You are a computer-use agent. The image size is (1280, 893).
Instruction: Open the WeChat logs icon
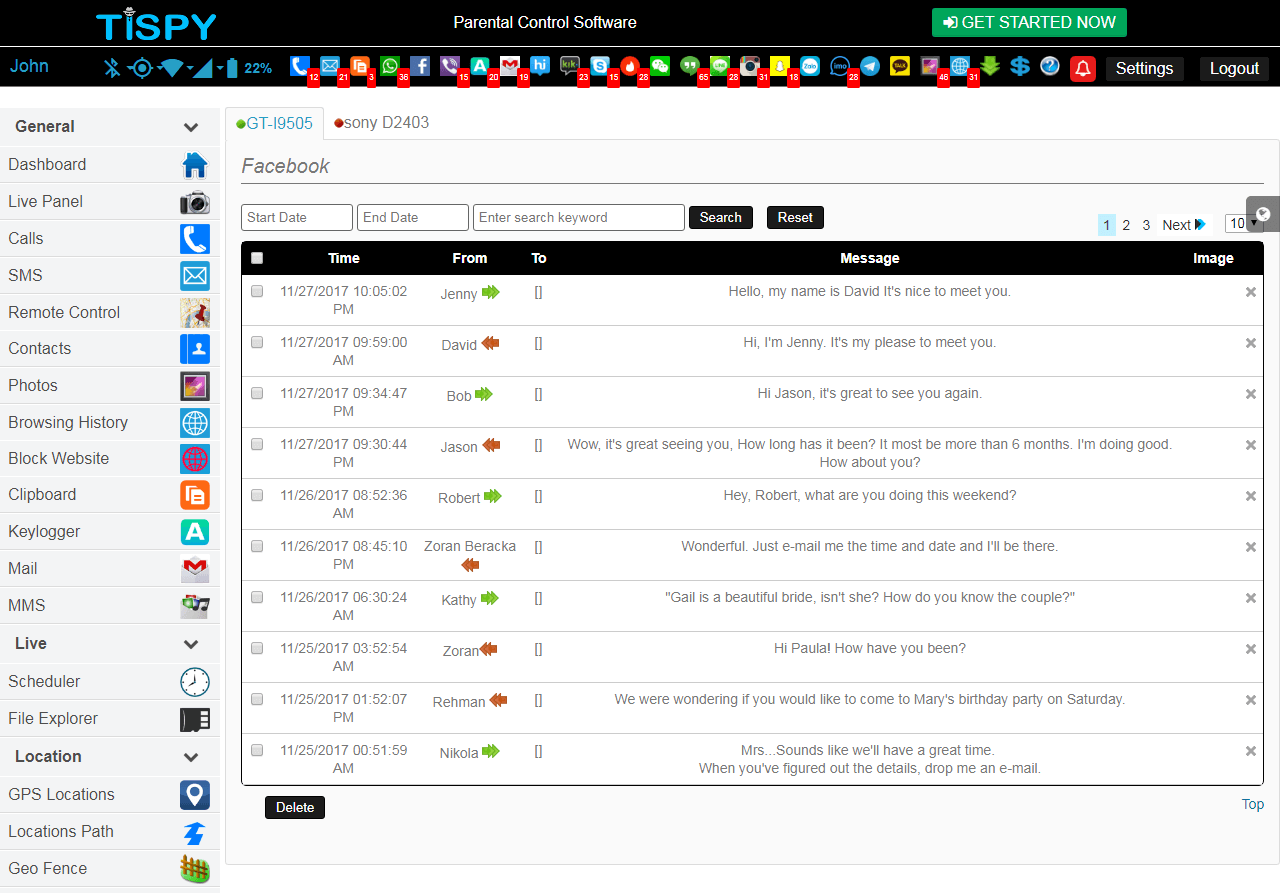click(x=660, y=66)
